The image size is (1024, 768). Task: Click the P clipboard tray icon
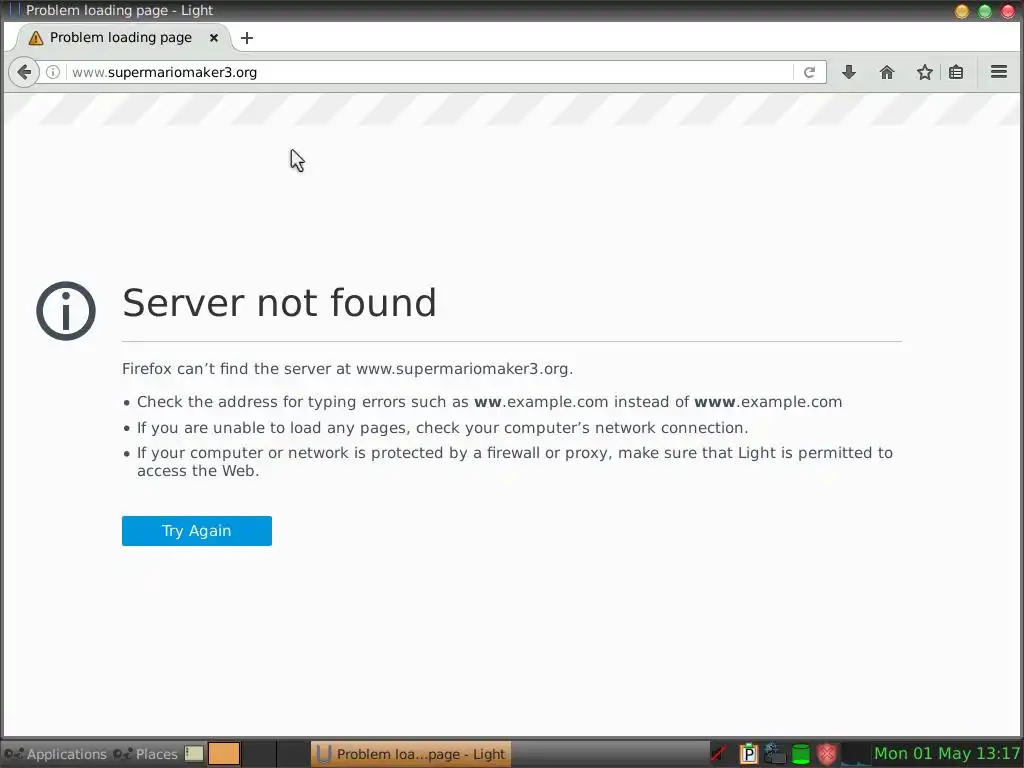(748, 754)
